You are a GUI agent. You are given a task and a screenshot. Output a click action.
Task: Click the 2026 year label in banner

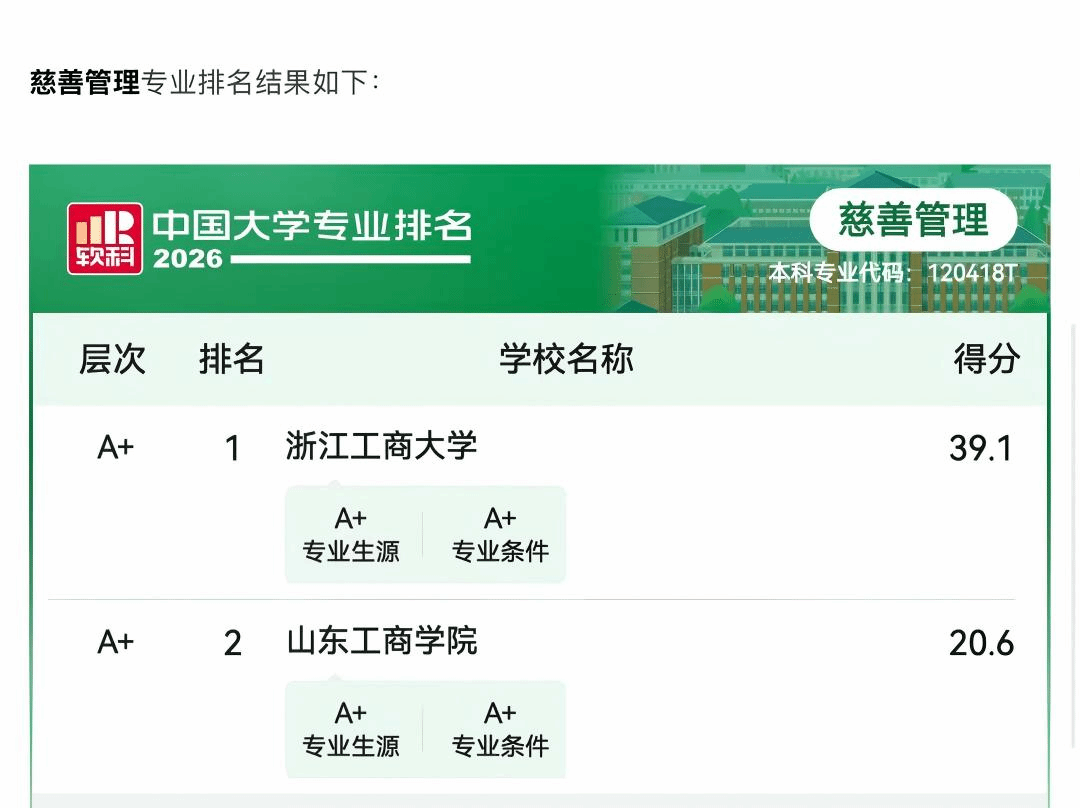coord(188,258)
